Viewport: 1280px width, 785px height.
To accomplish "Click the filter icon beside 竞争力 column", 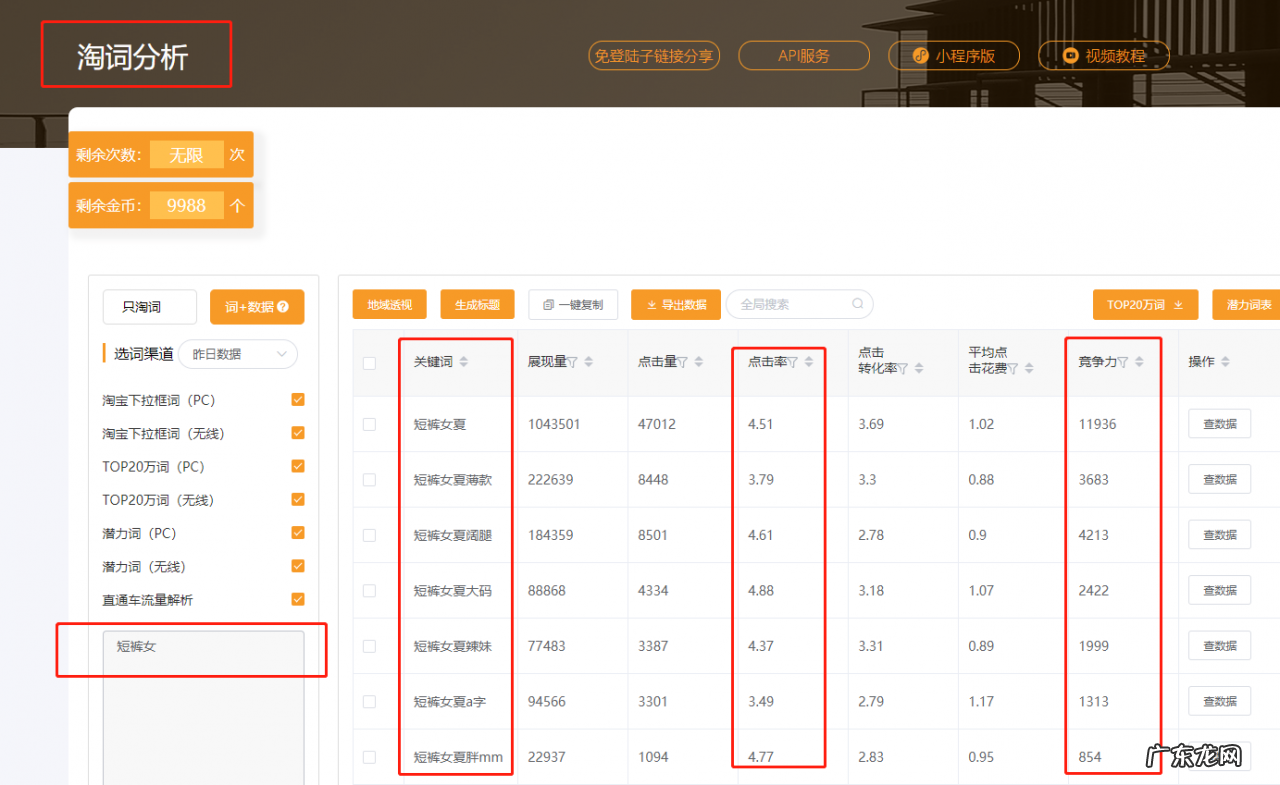I will coord(1123,362).
